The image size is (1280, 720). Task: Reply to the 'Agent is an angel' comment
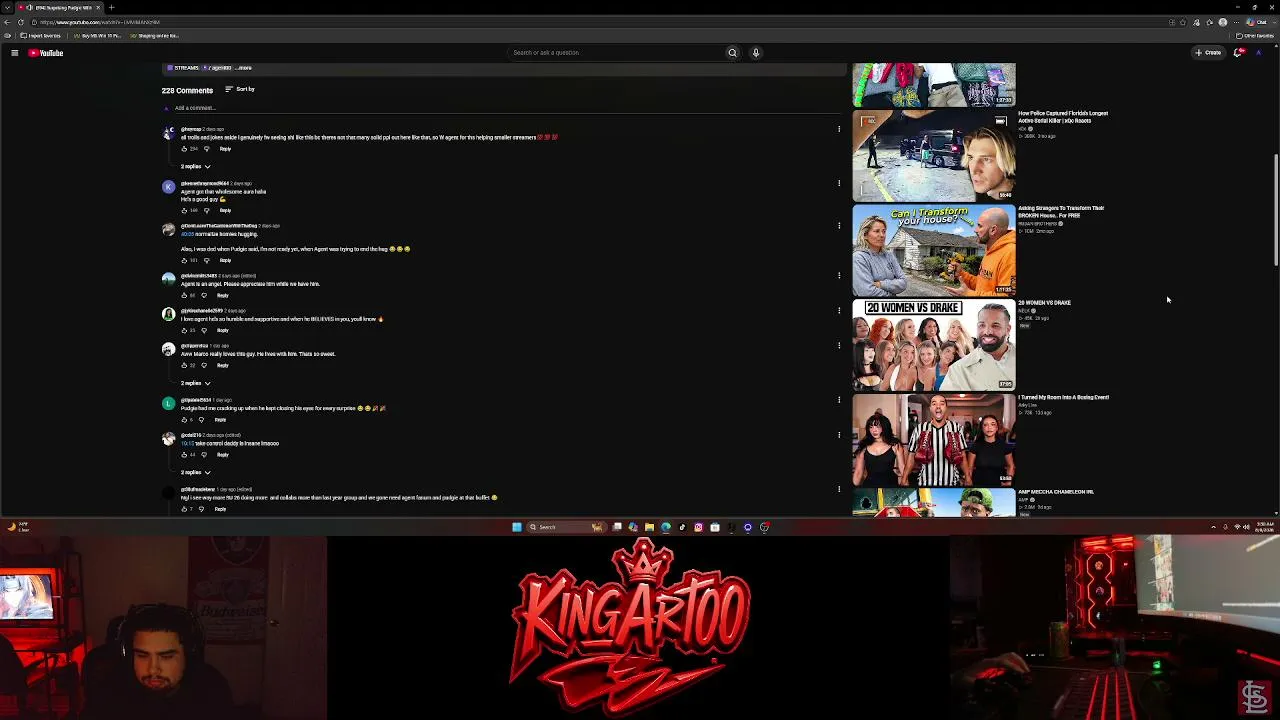[x=222, y=296]
